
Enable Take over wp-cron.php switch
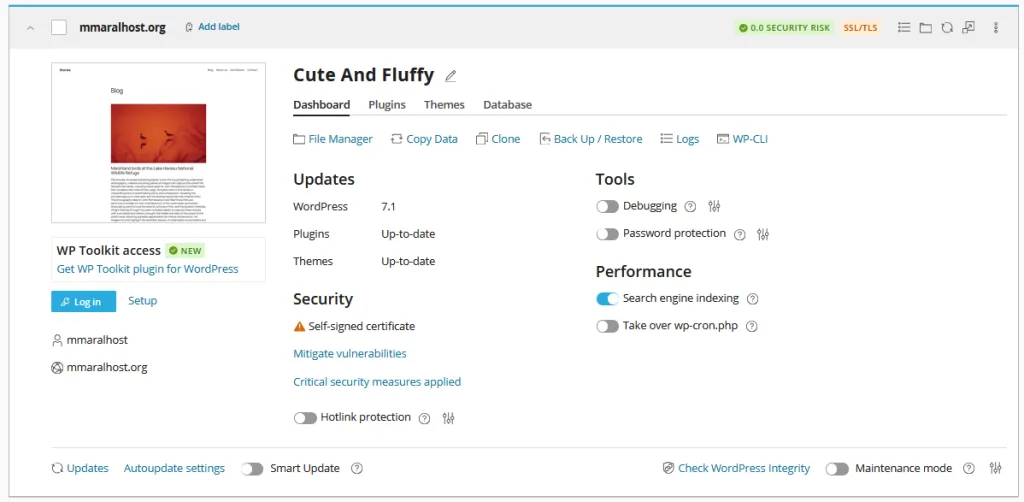point(607,326)
